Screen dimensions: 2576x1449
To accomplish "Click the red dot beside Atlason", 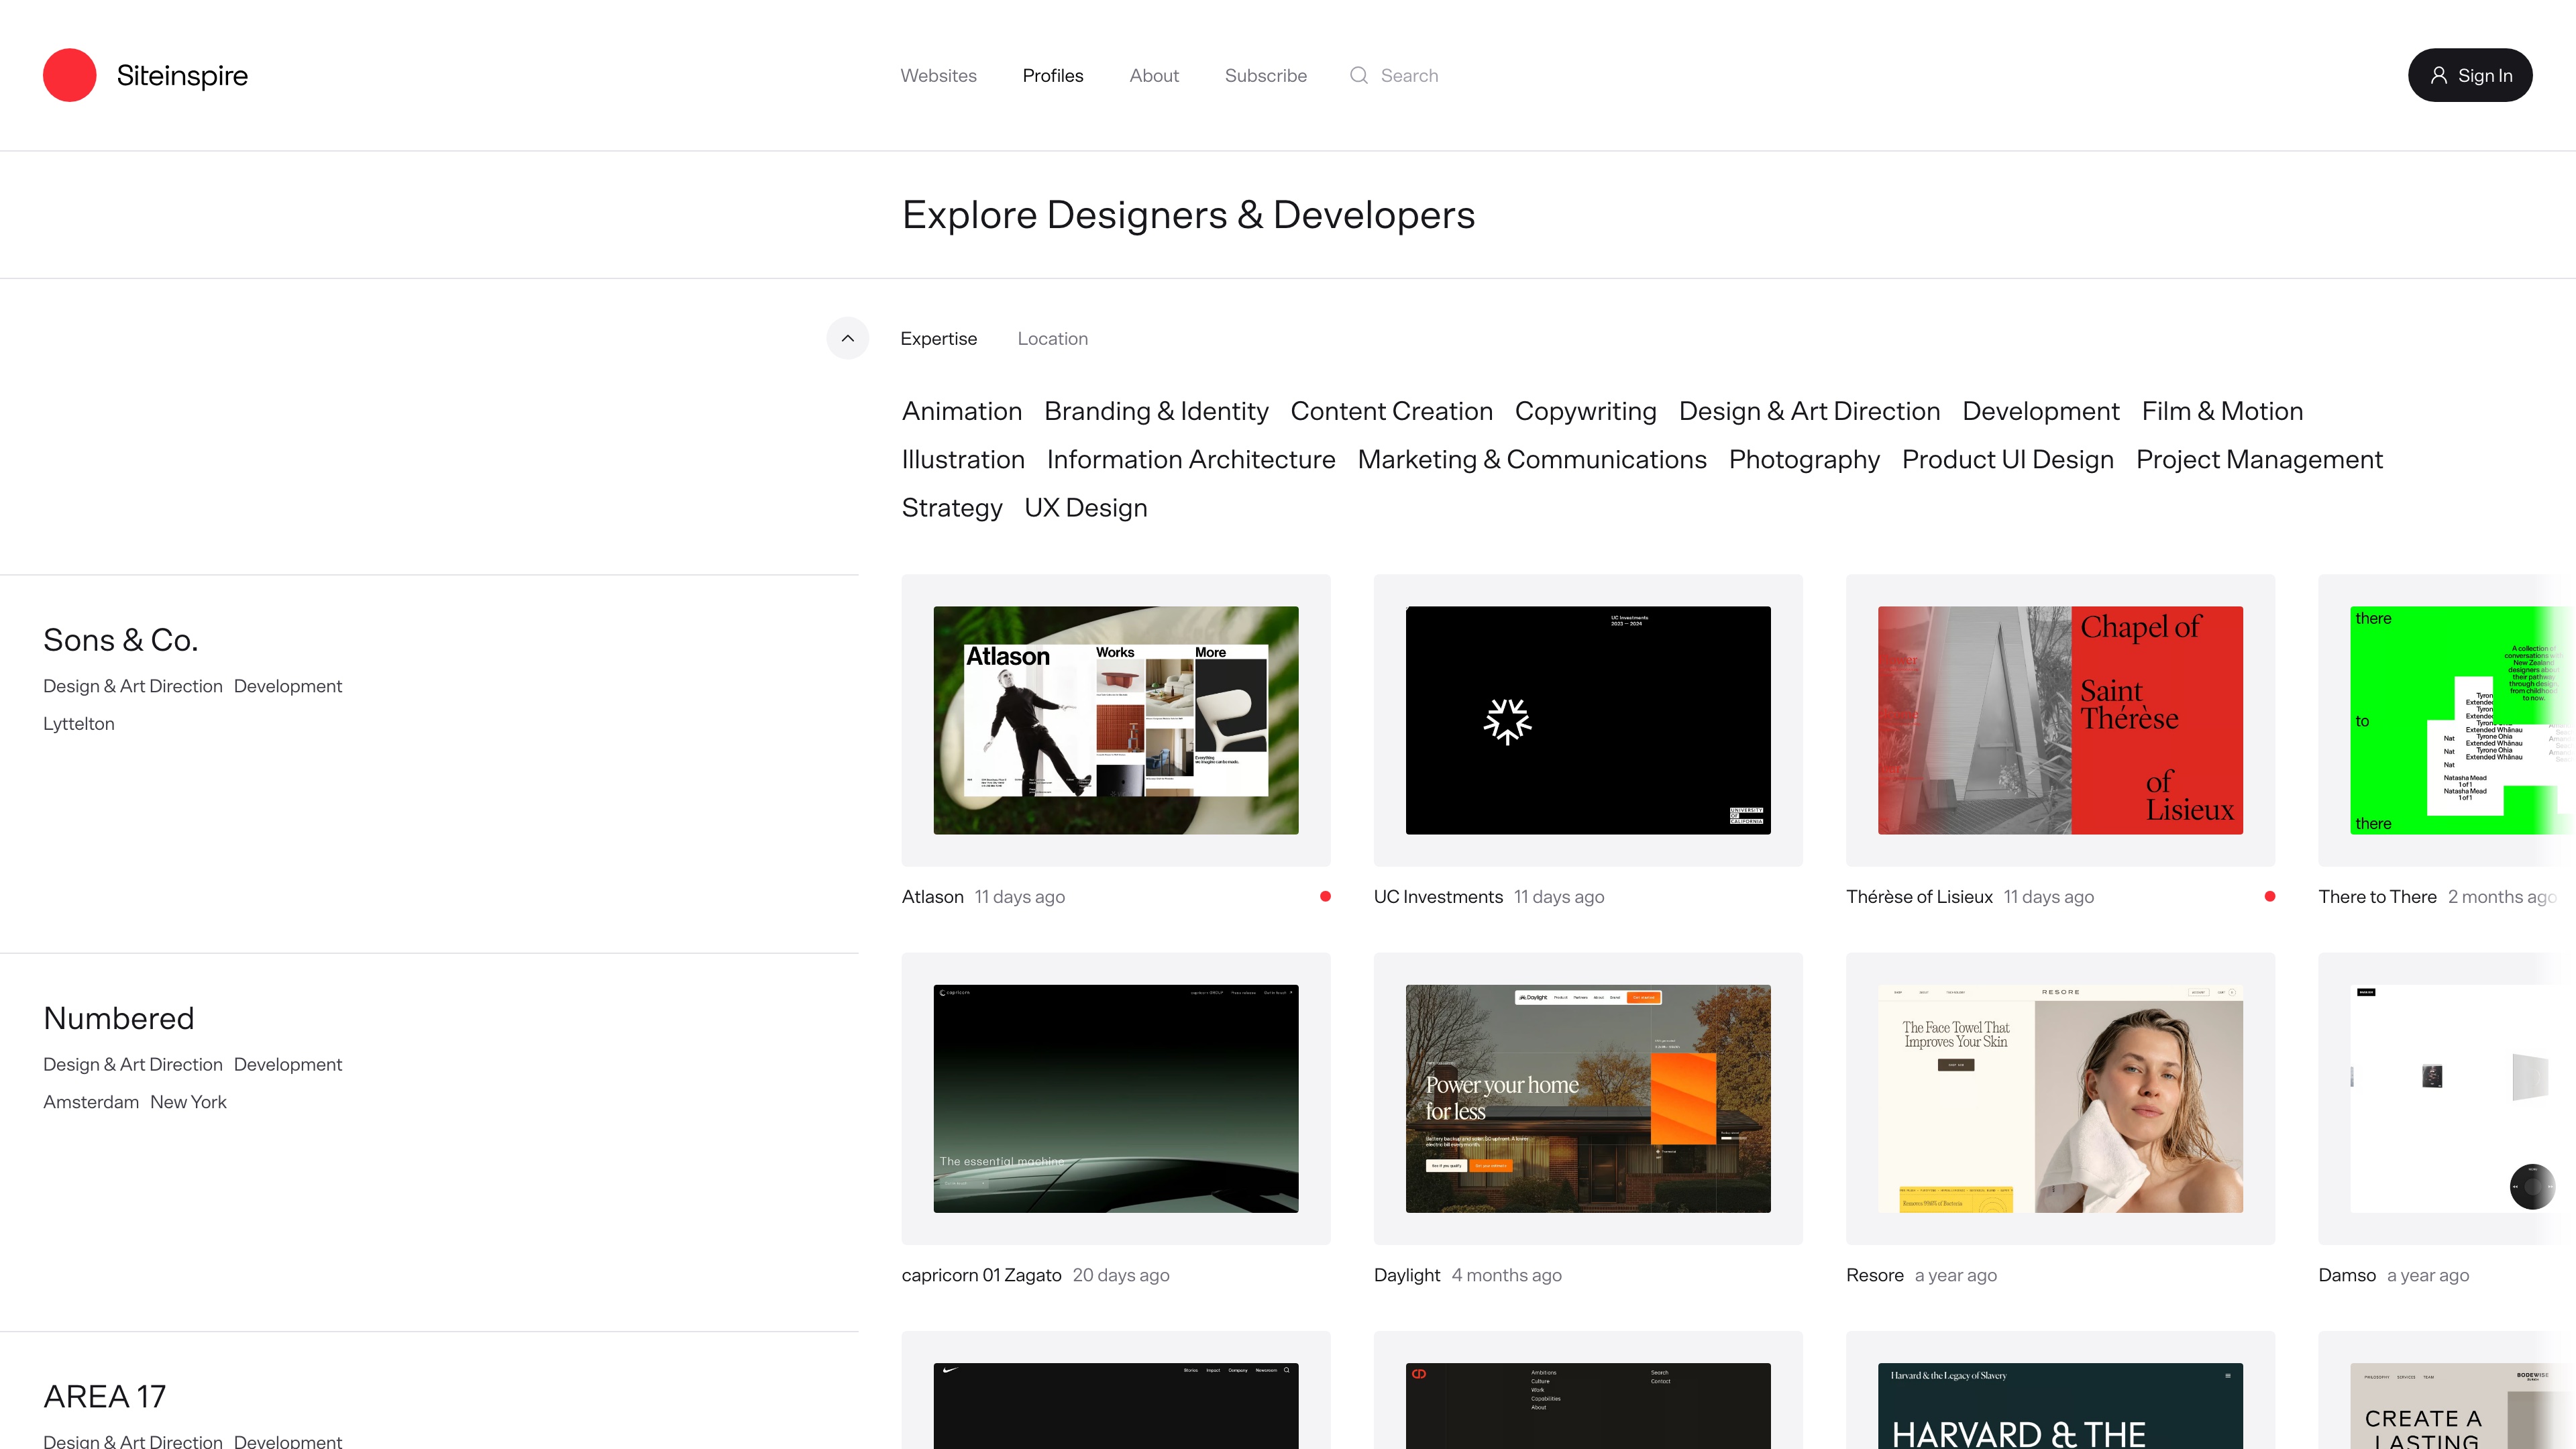I will 1325,896.
